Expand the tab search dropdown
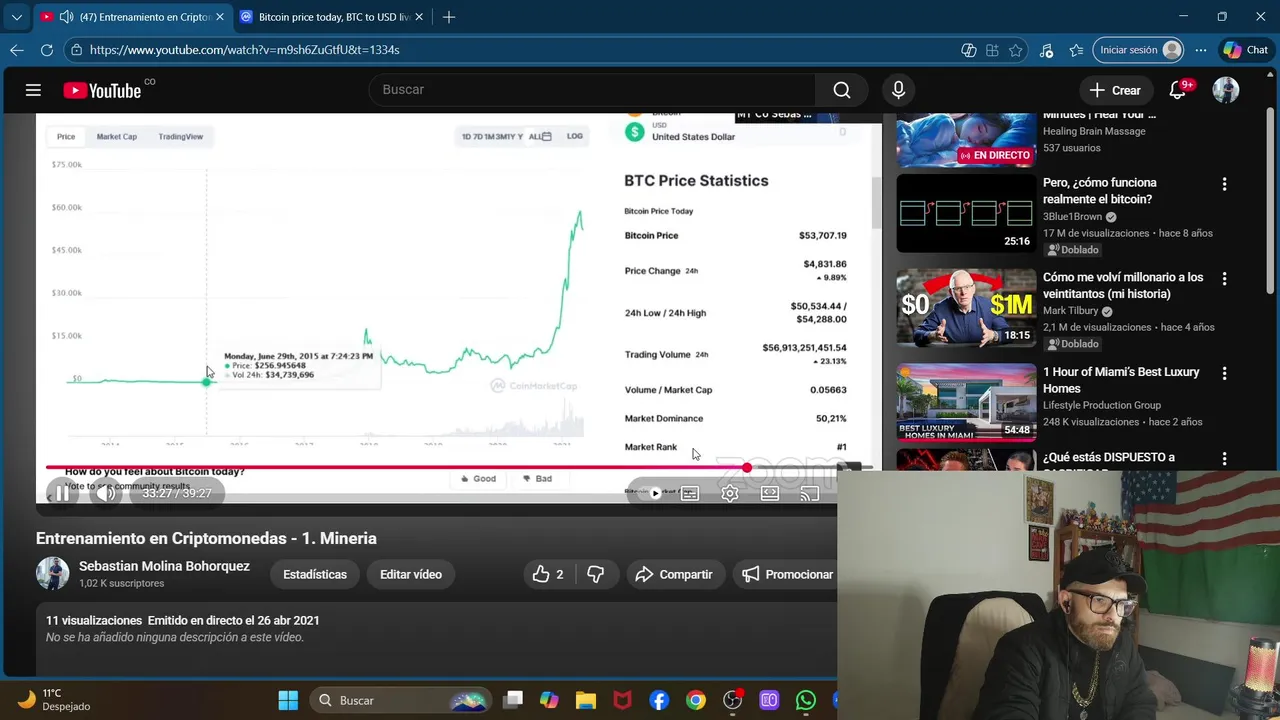The height and width of the screenshot is (720, 1280). (16, 17)
